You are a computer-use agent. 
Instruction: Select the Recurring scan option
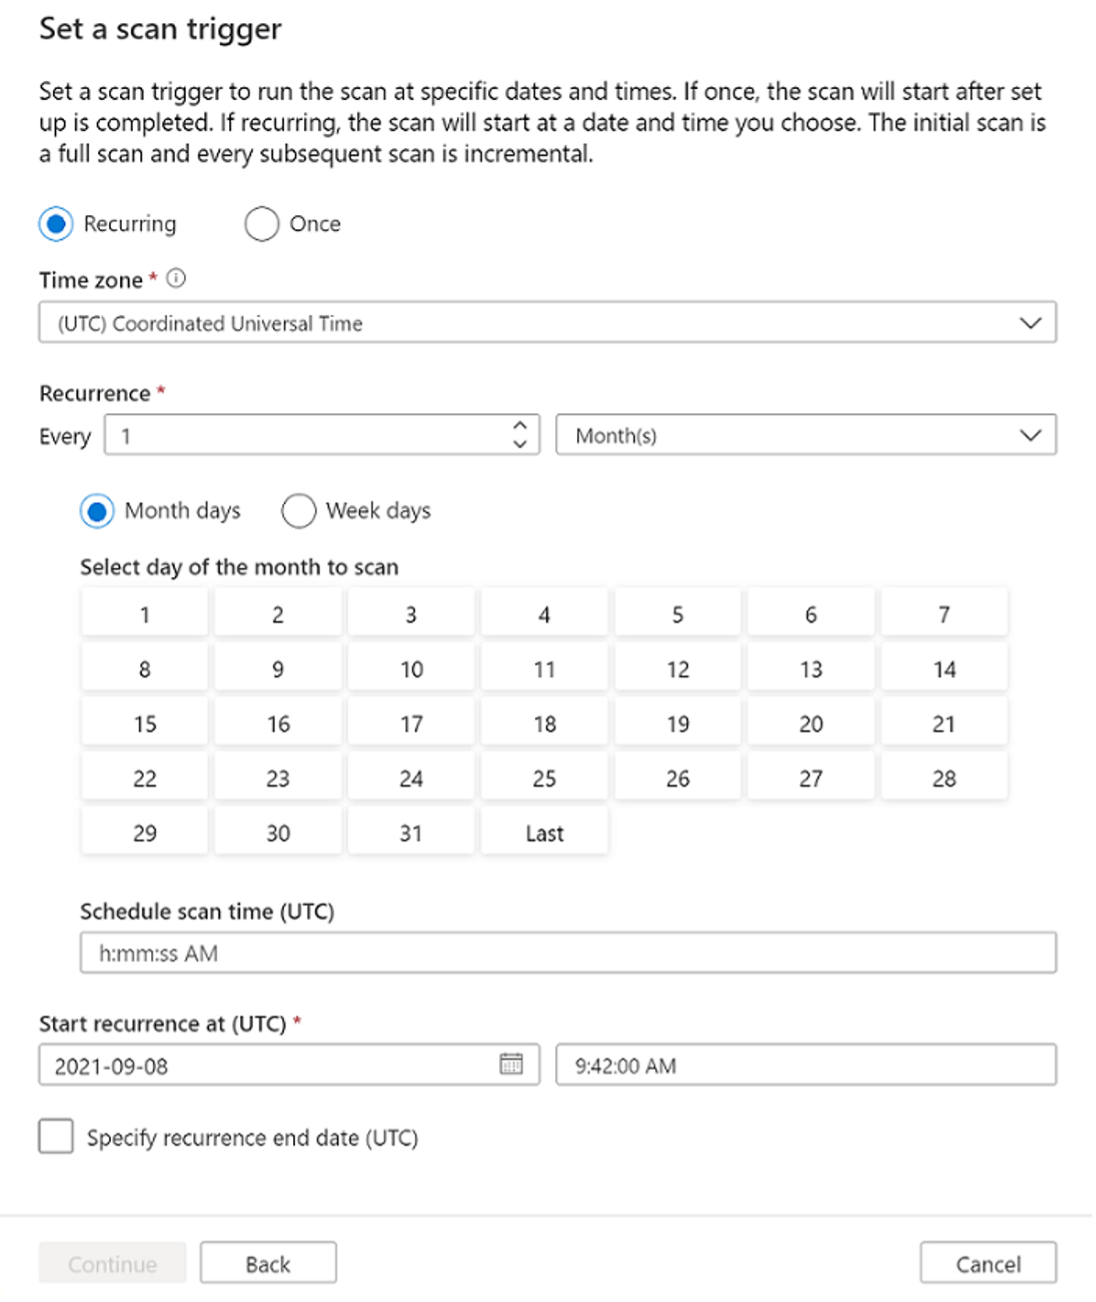[56, 224]
